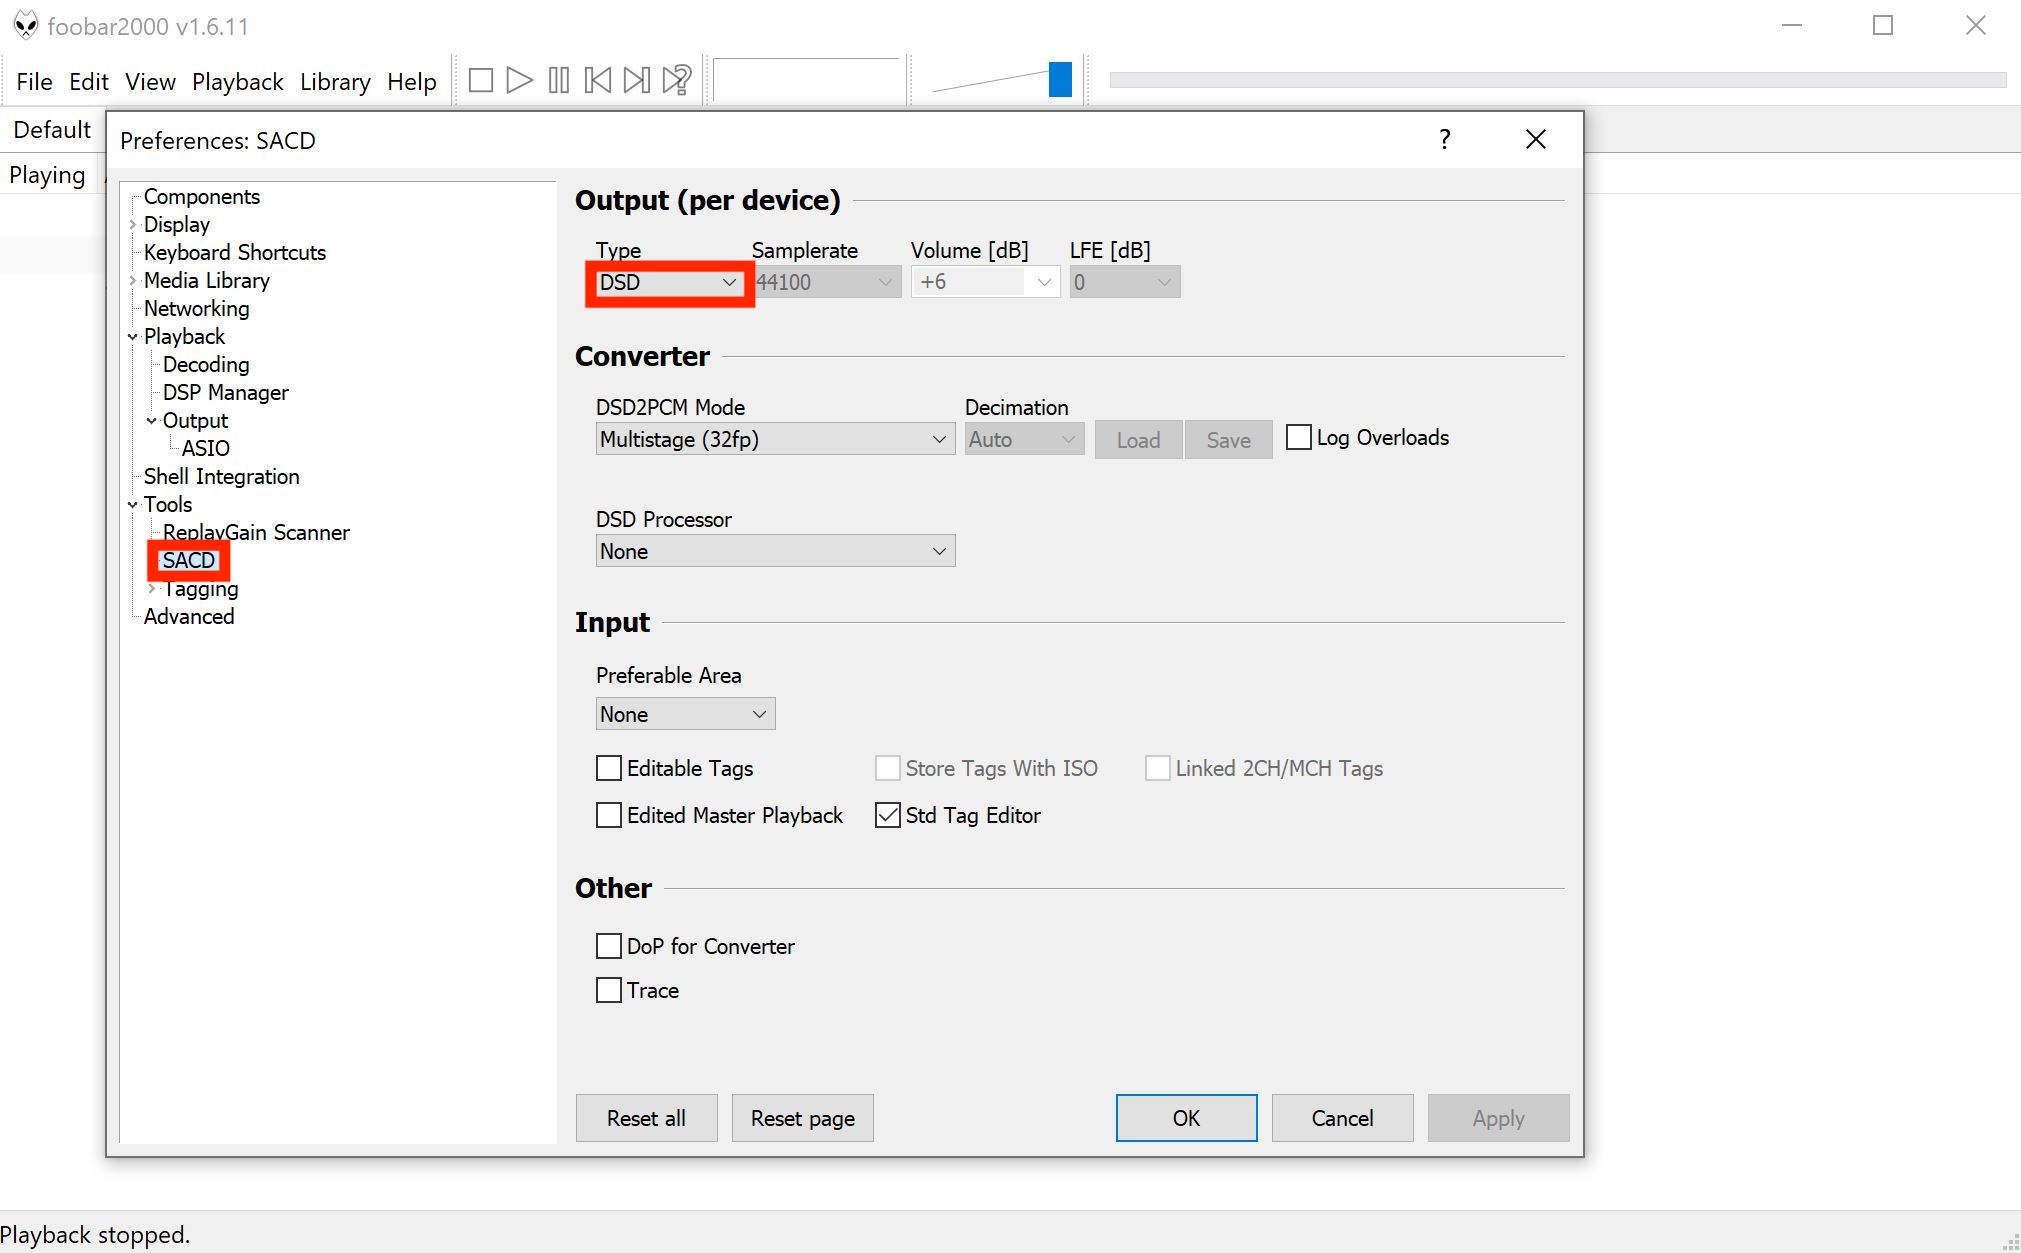2021x1253 pixels.
Task: Click the Play toolbar icon
Action: click(519, 80)
